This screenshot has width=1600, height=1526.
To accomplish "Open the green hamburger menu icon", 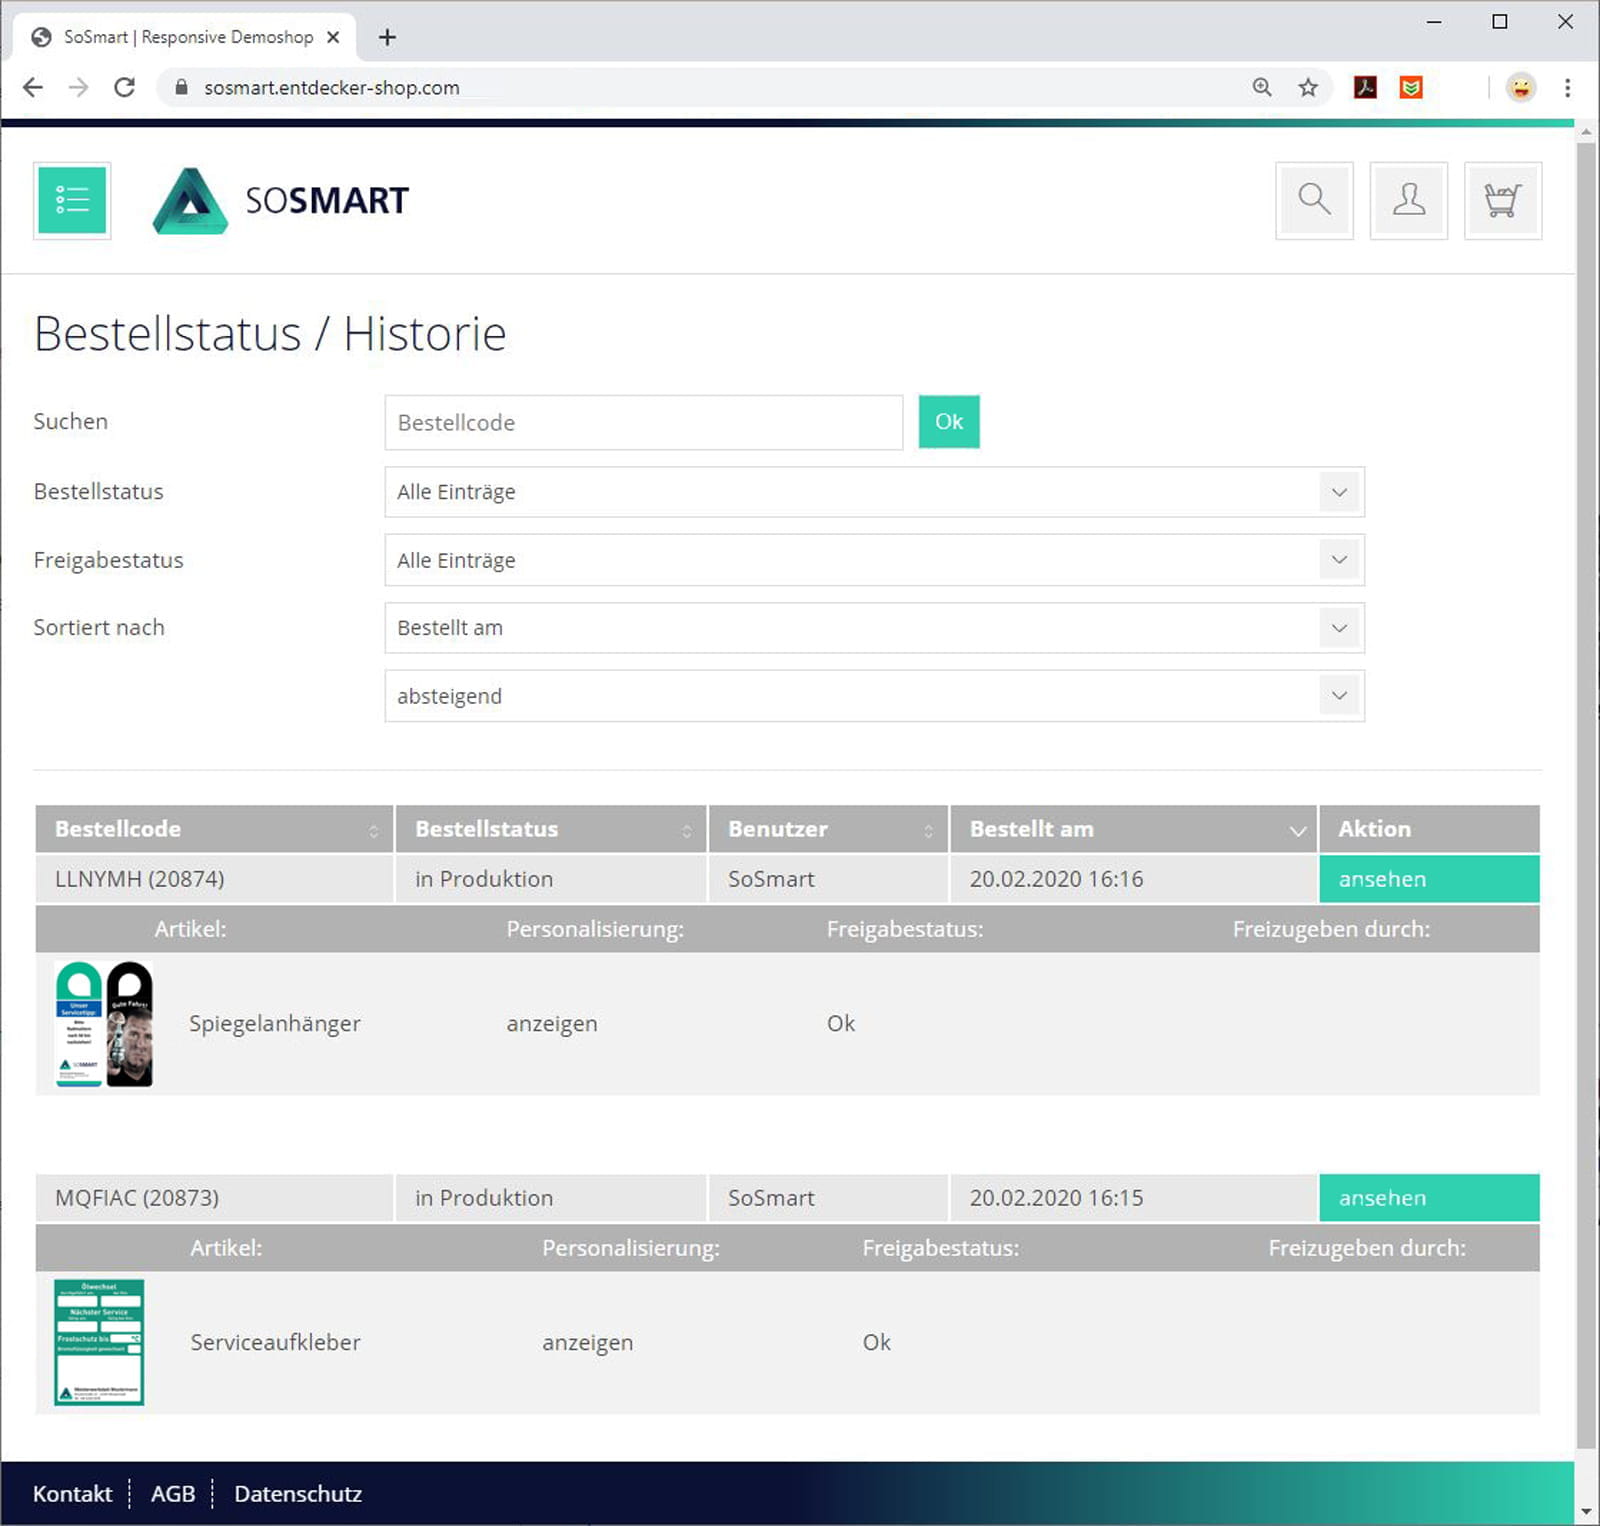I will click(72, 200).
